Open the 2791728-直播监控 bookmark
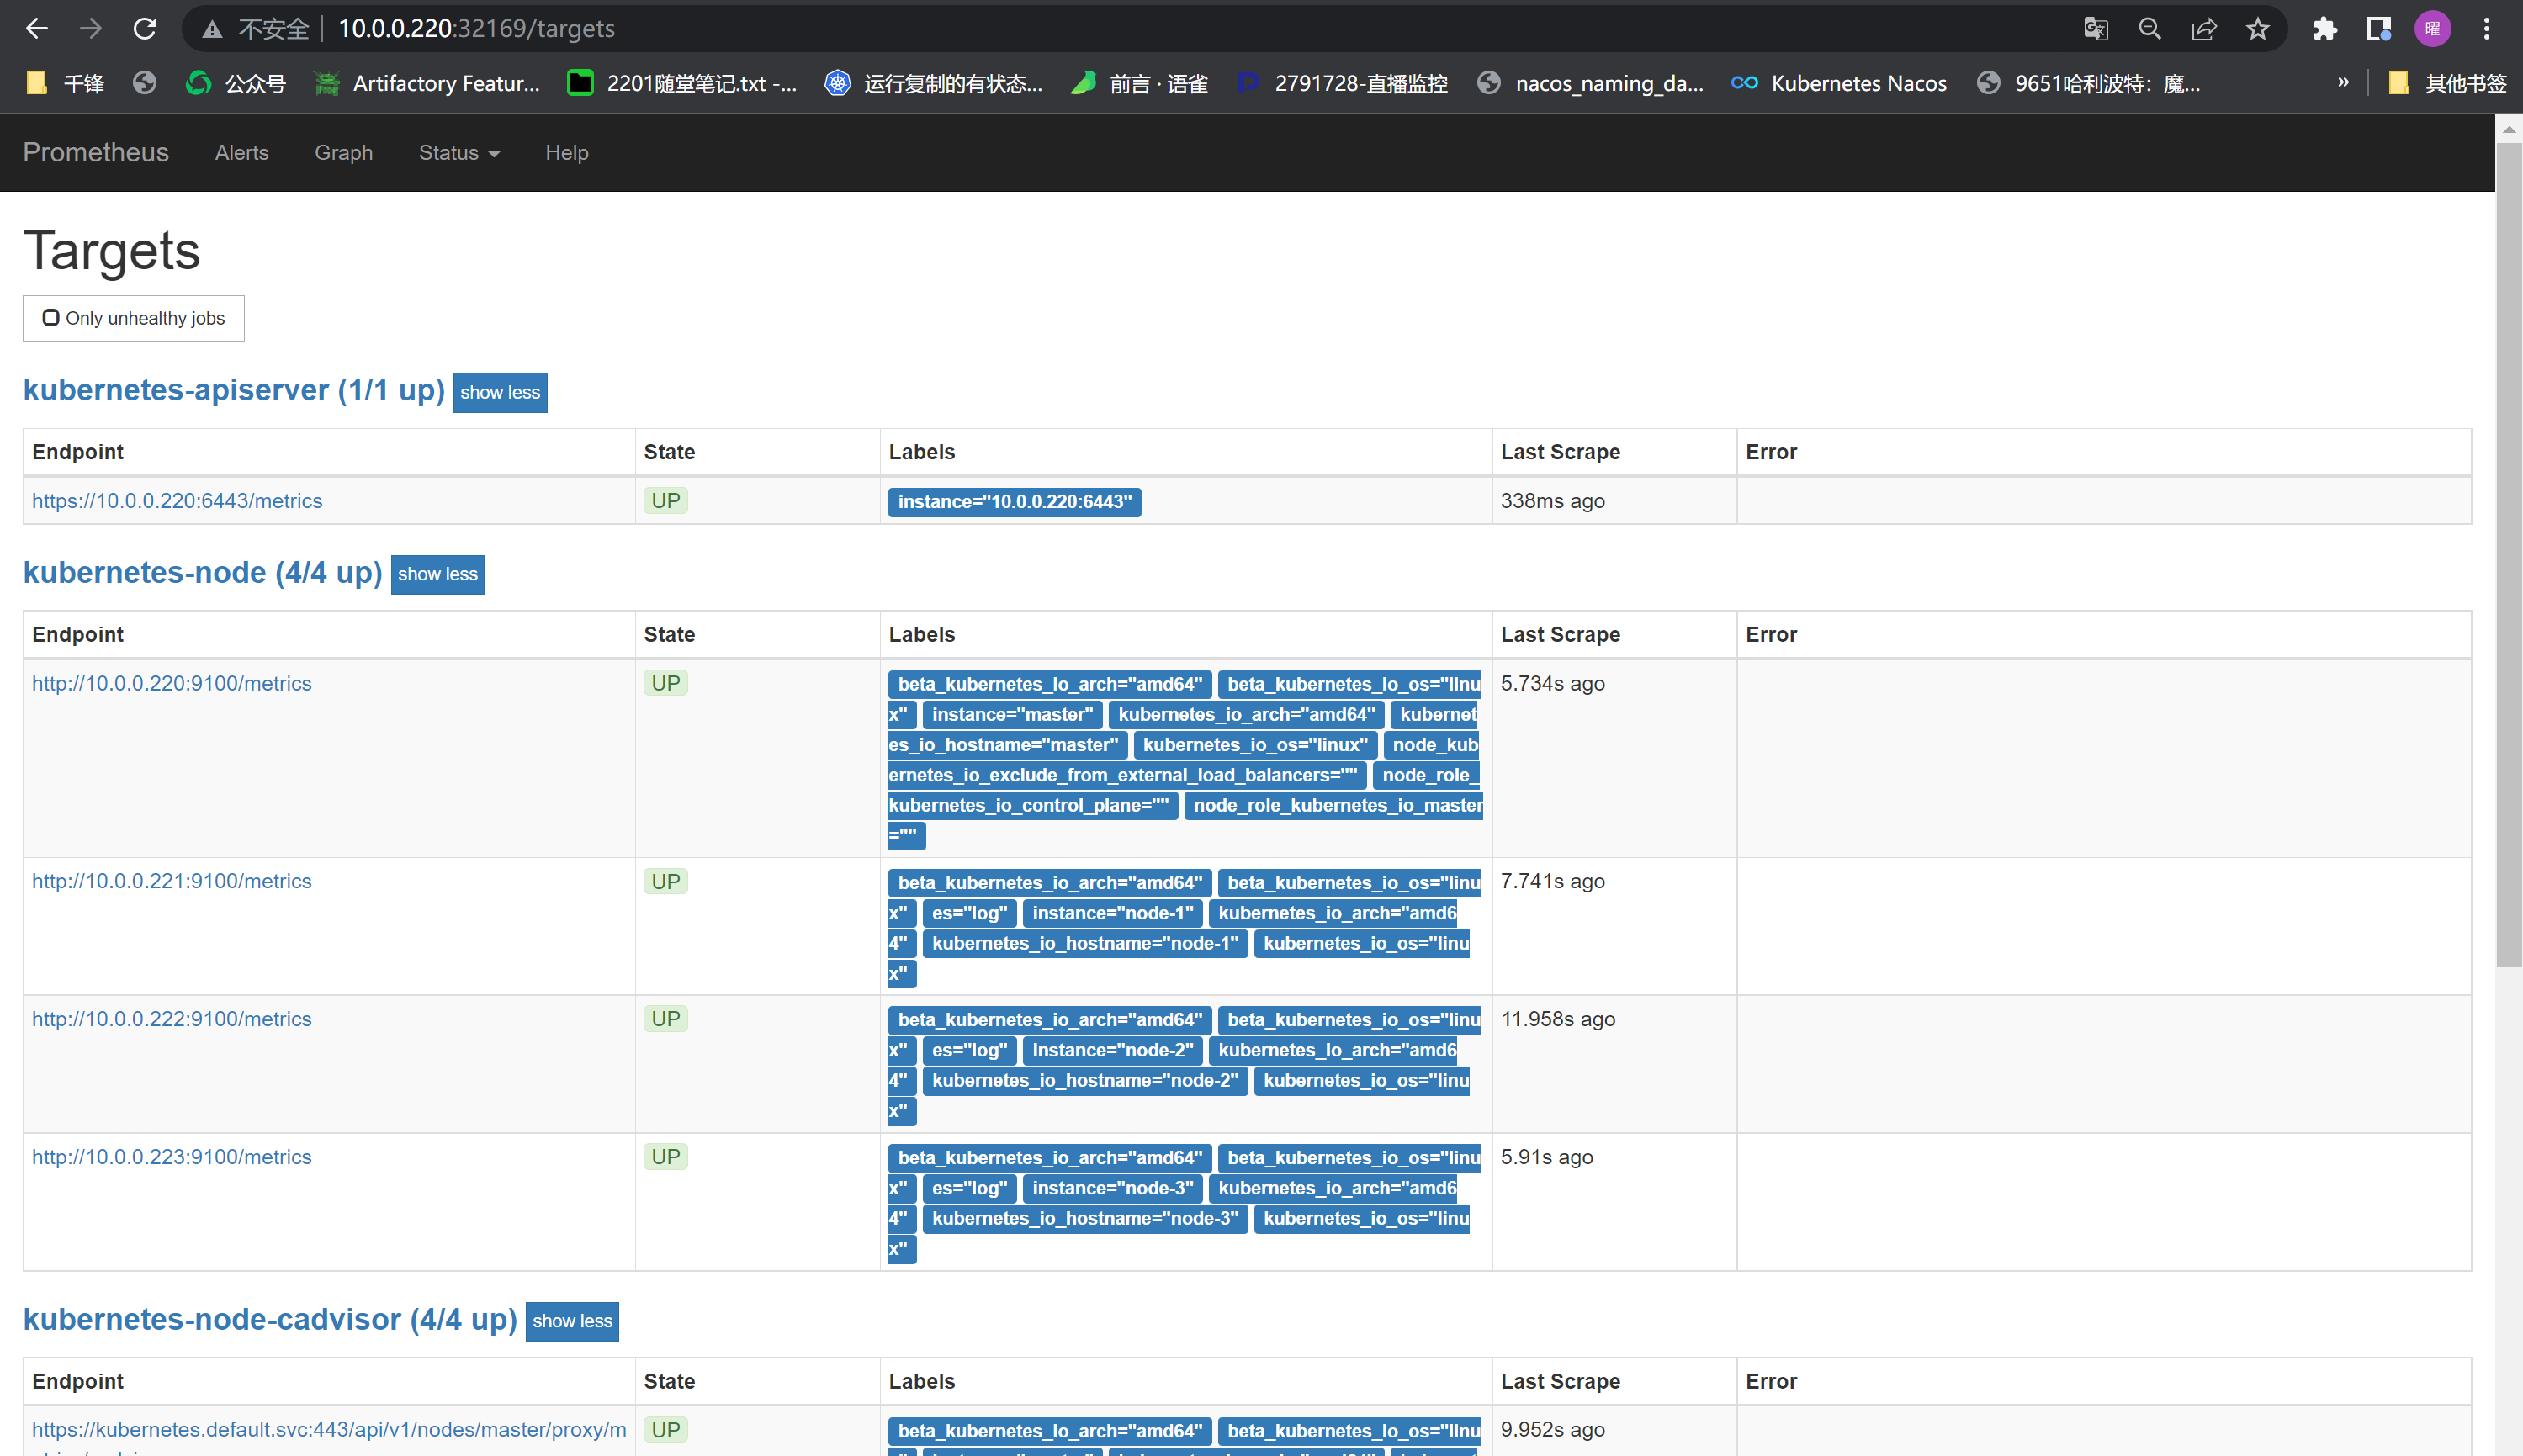The image size is (2523, 1456). click(1342, 83)
